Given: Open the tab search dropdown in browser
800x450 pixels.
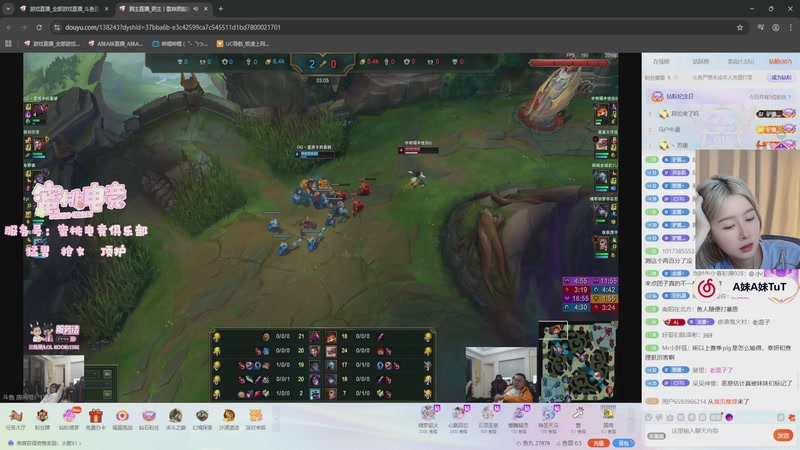Looking at the screenshot, I should point(8,9).
